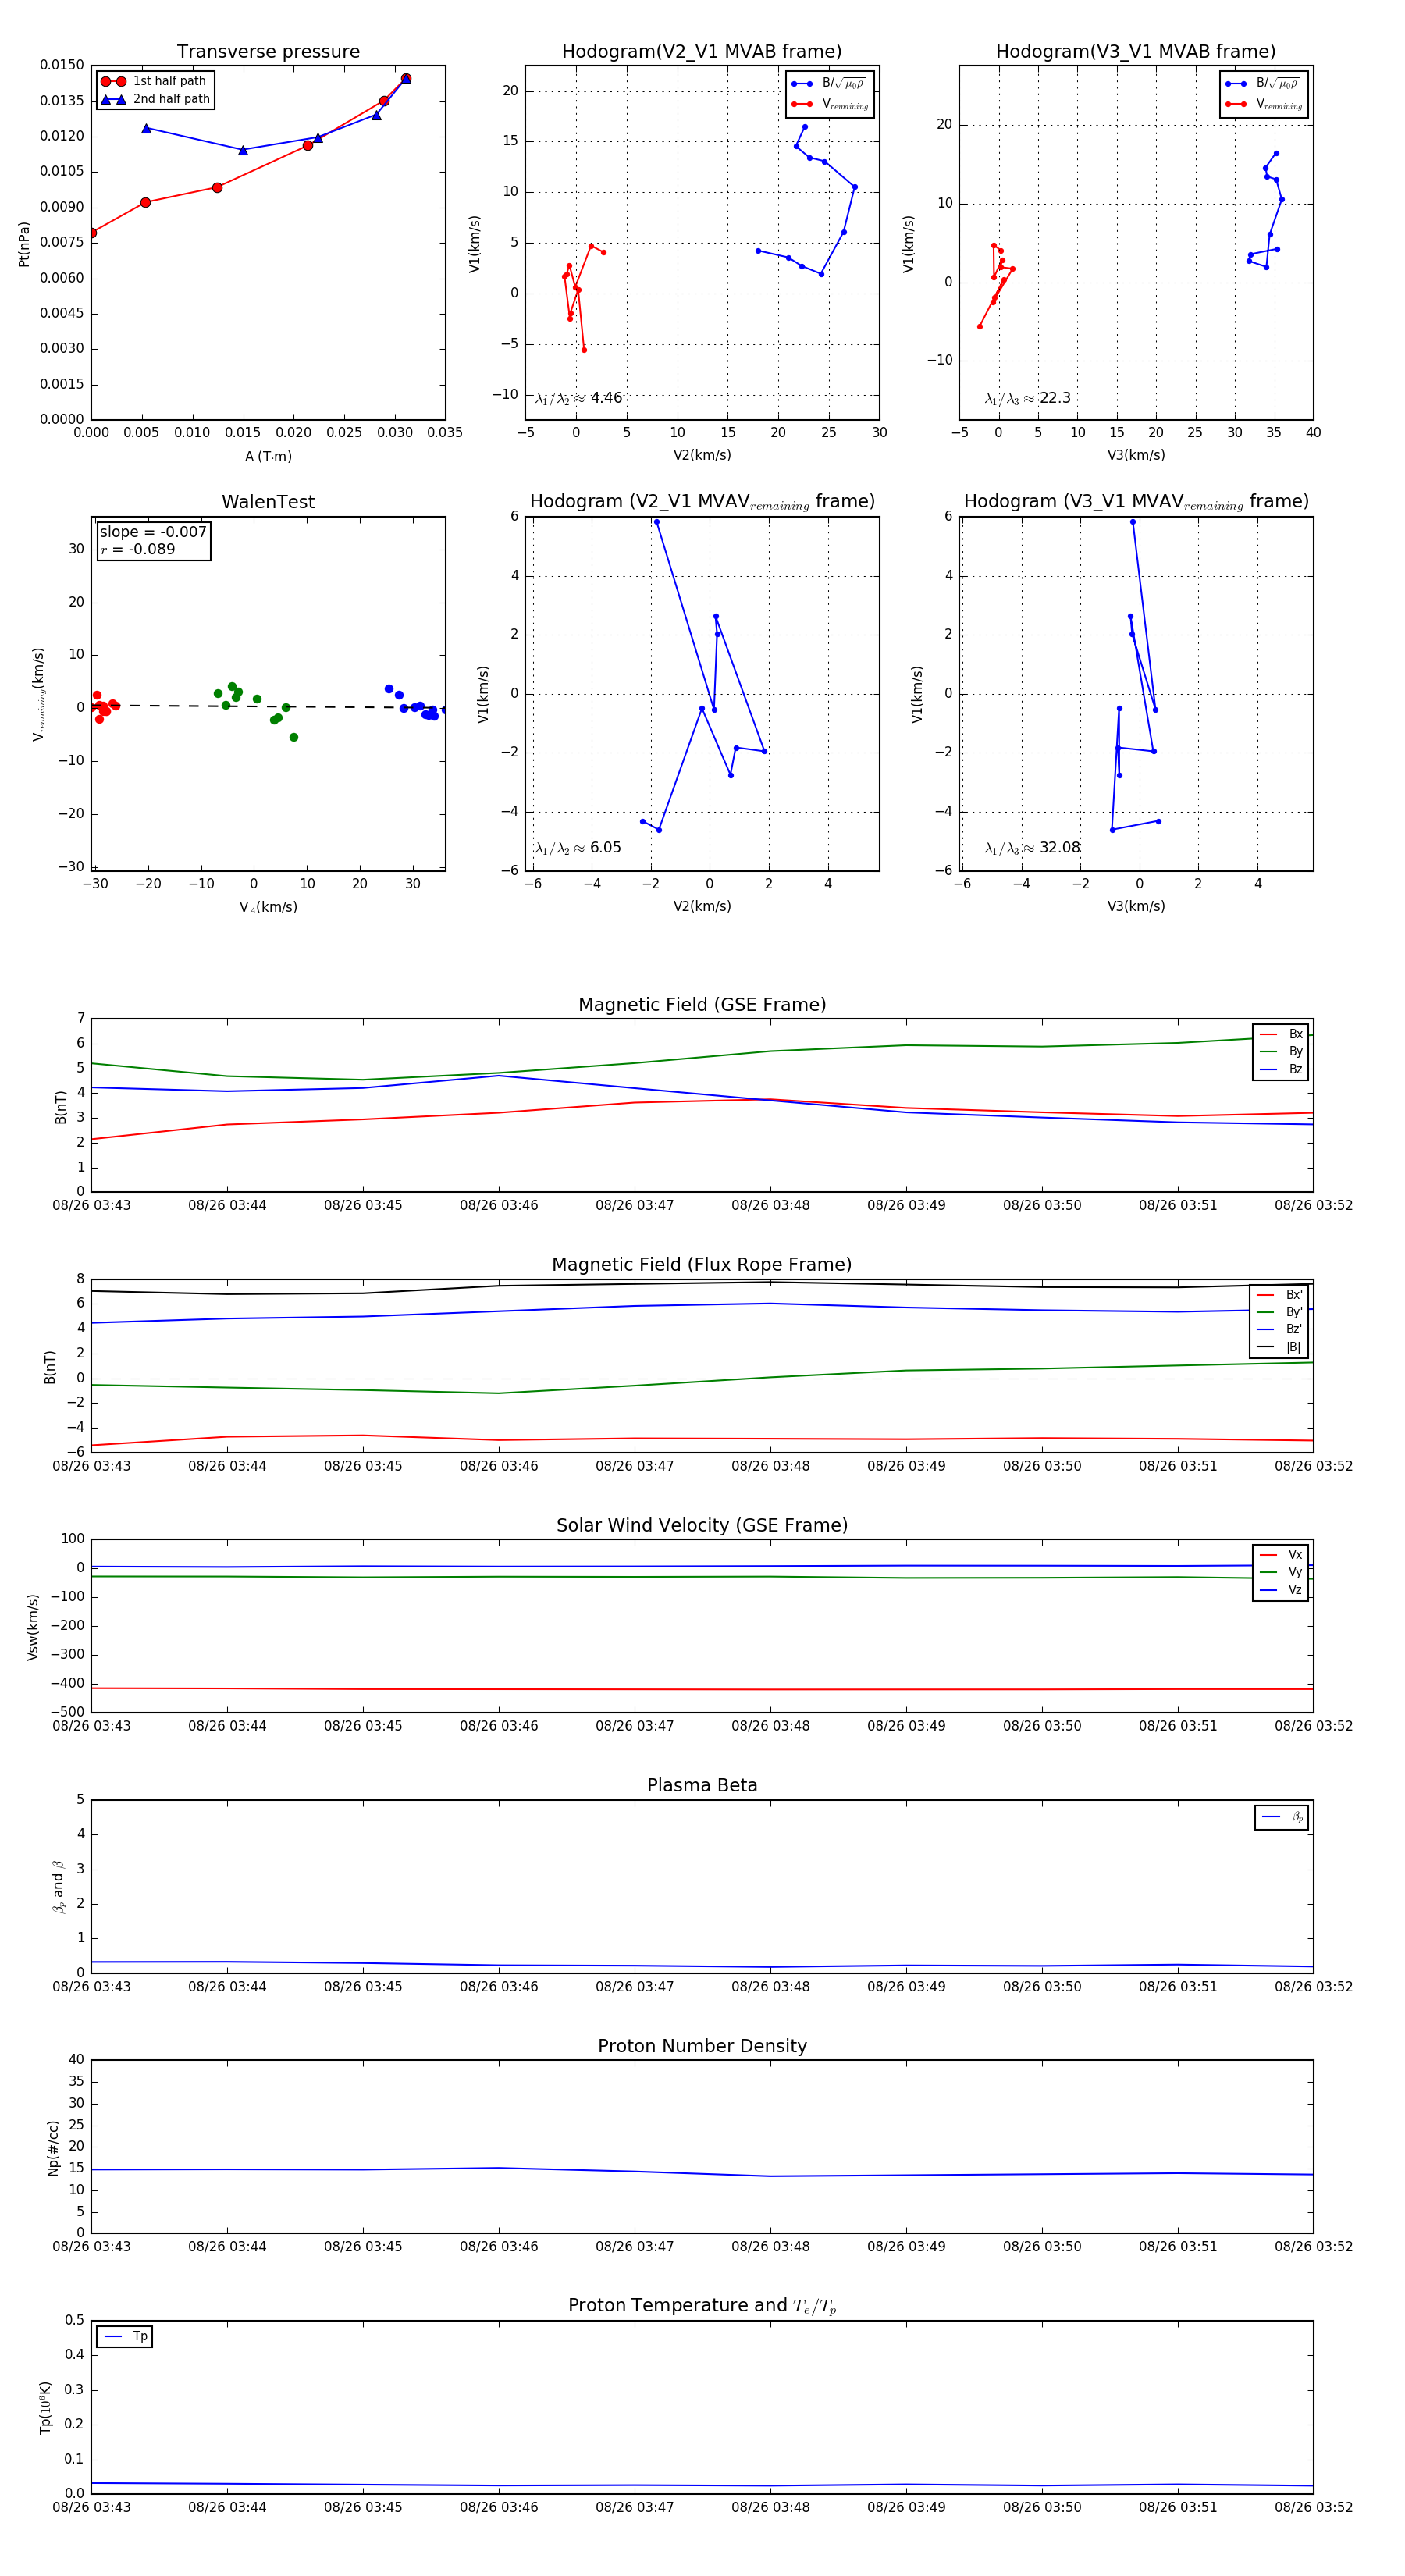
Task: Click the dashed fit line in the WalenTest plot
Action: (268, 706)
